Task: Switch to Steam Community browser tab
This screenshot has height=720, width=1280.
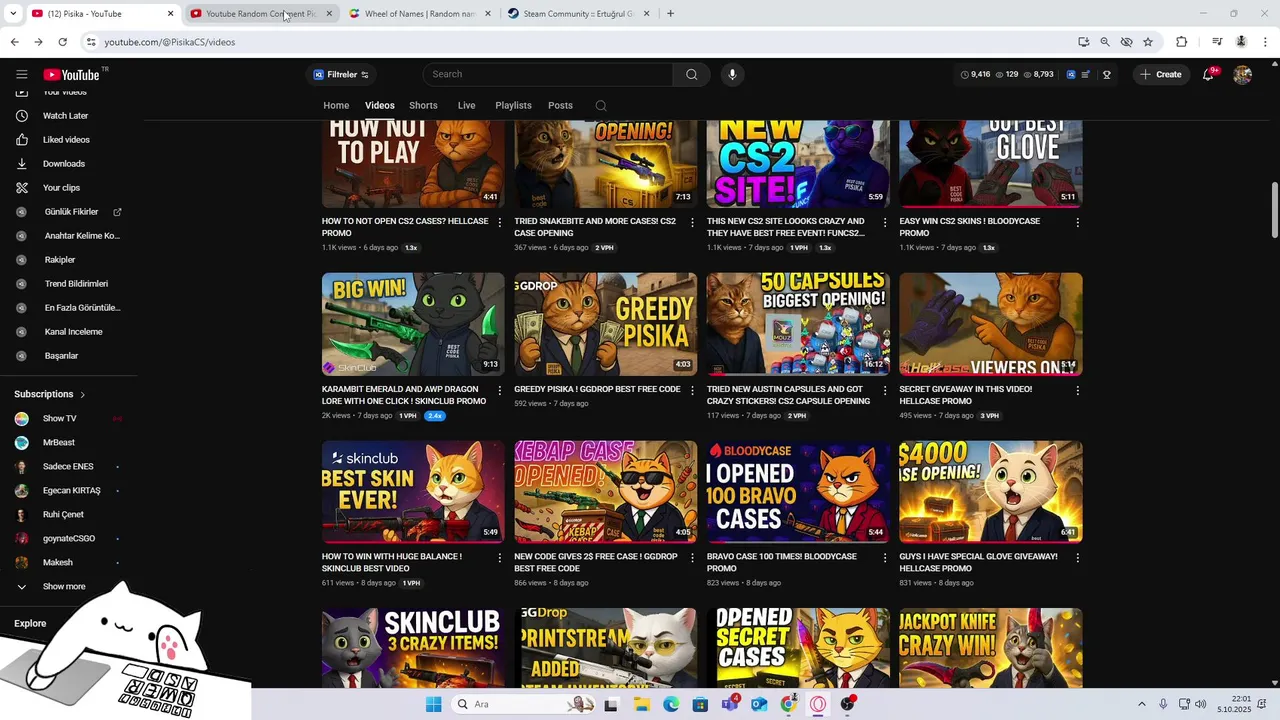Action: point(579,14)
